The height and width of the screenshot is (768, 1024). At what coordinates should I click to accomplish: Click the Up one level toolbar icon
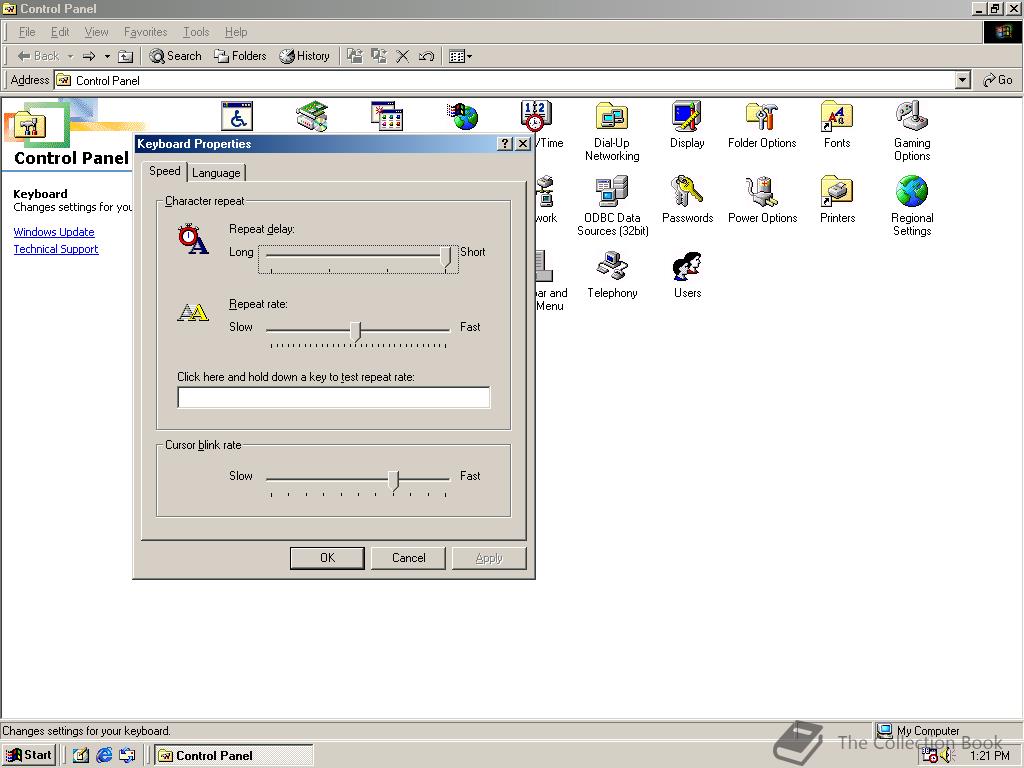125,57
